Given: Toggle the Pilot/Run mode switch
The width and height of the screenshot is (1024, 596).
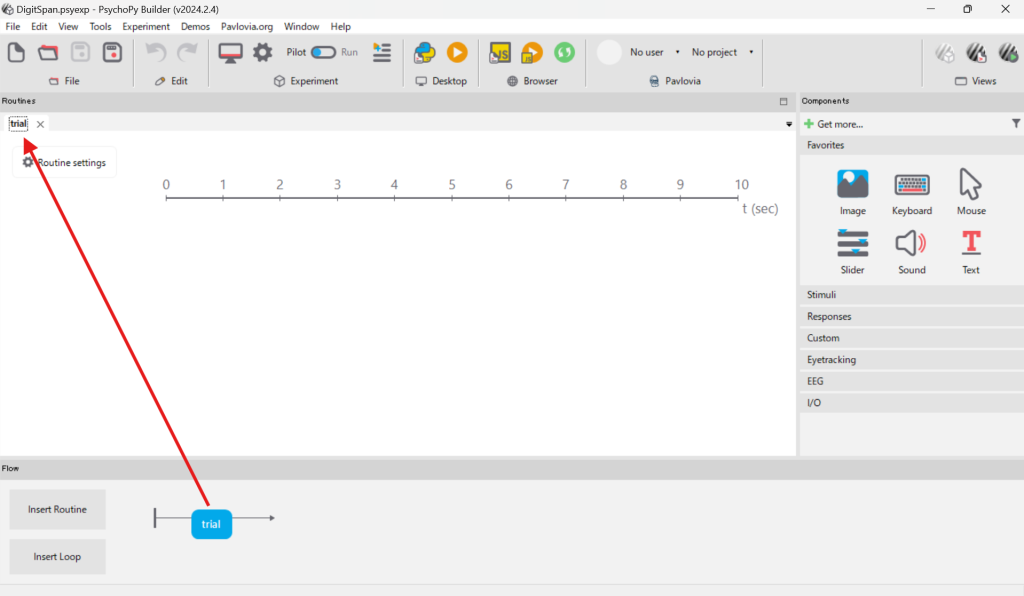Looking at the screenshot, I should (323, 52).
